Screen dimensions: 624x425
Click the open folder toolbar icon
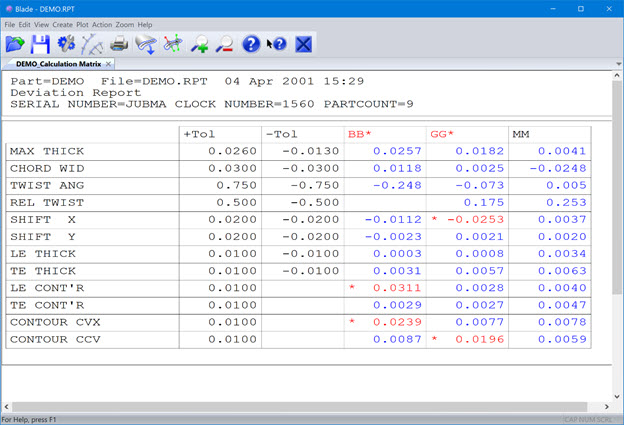tap(15, 44)
